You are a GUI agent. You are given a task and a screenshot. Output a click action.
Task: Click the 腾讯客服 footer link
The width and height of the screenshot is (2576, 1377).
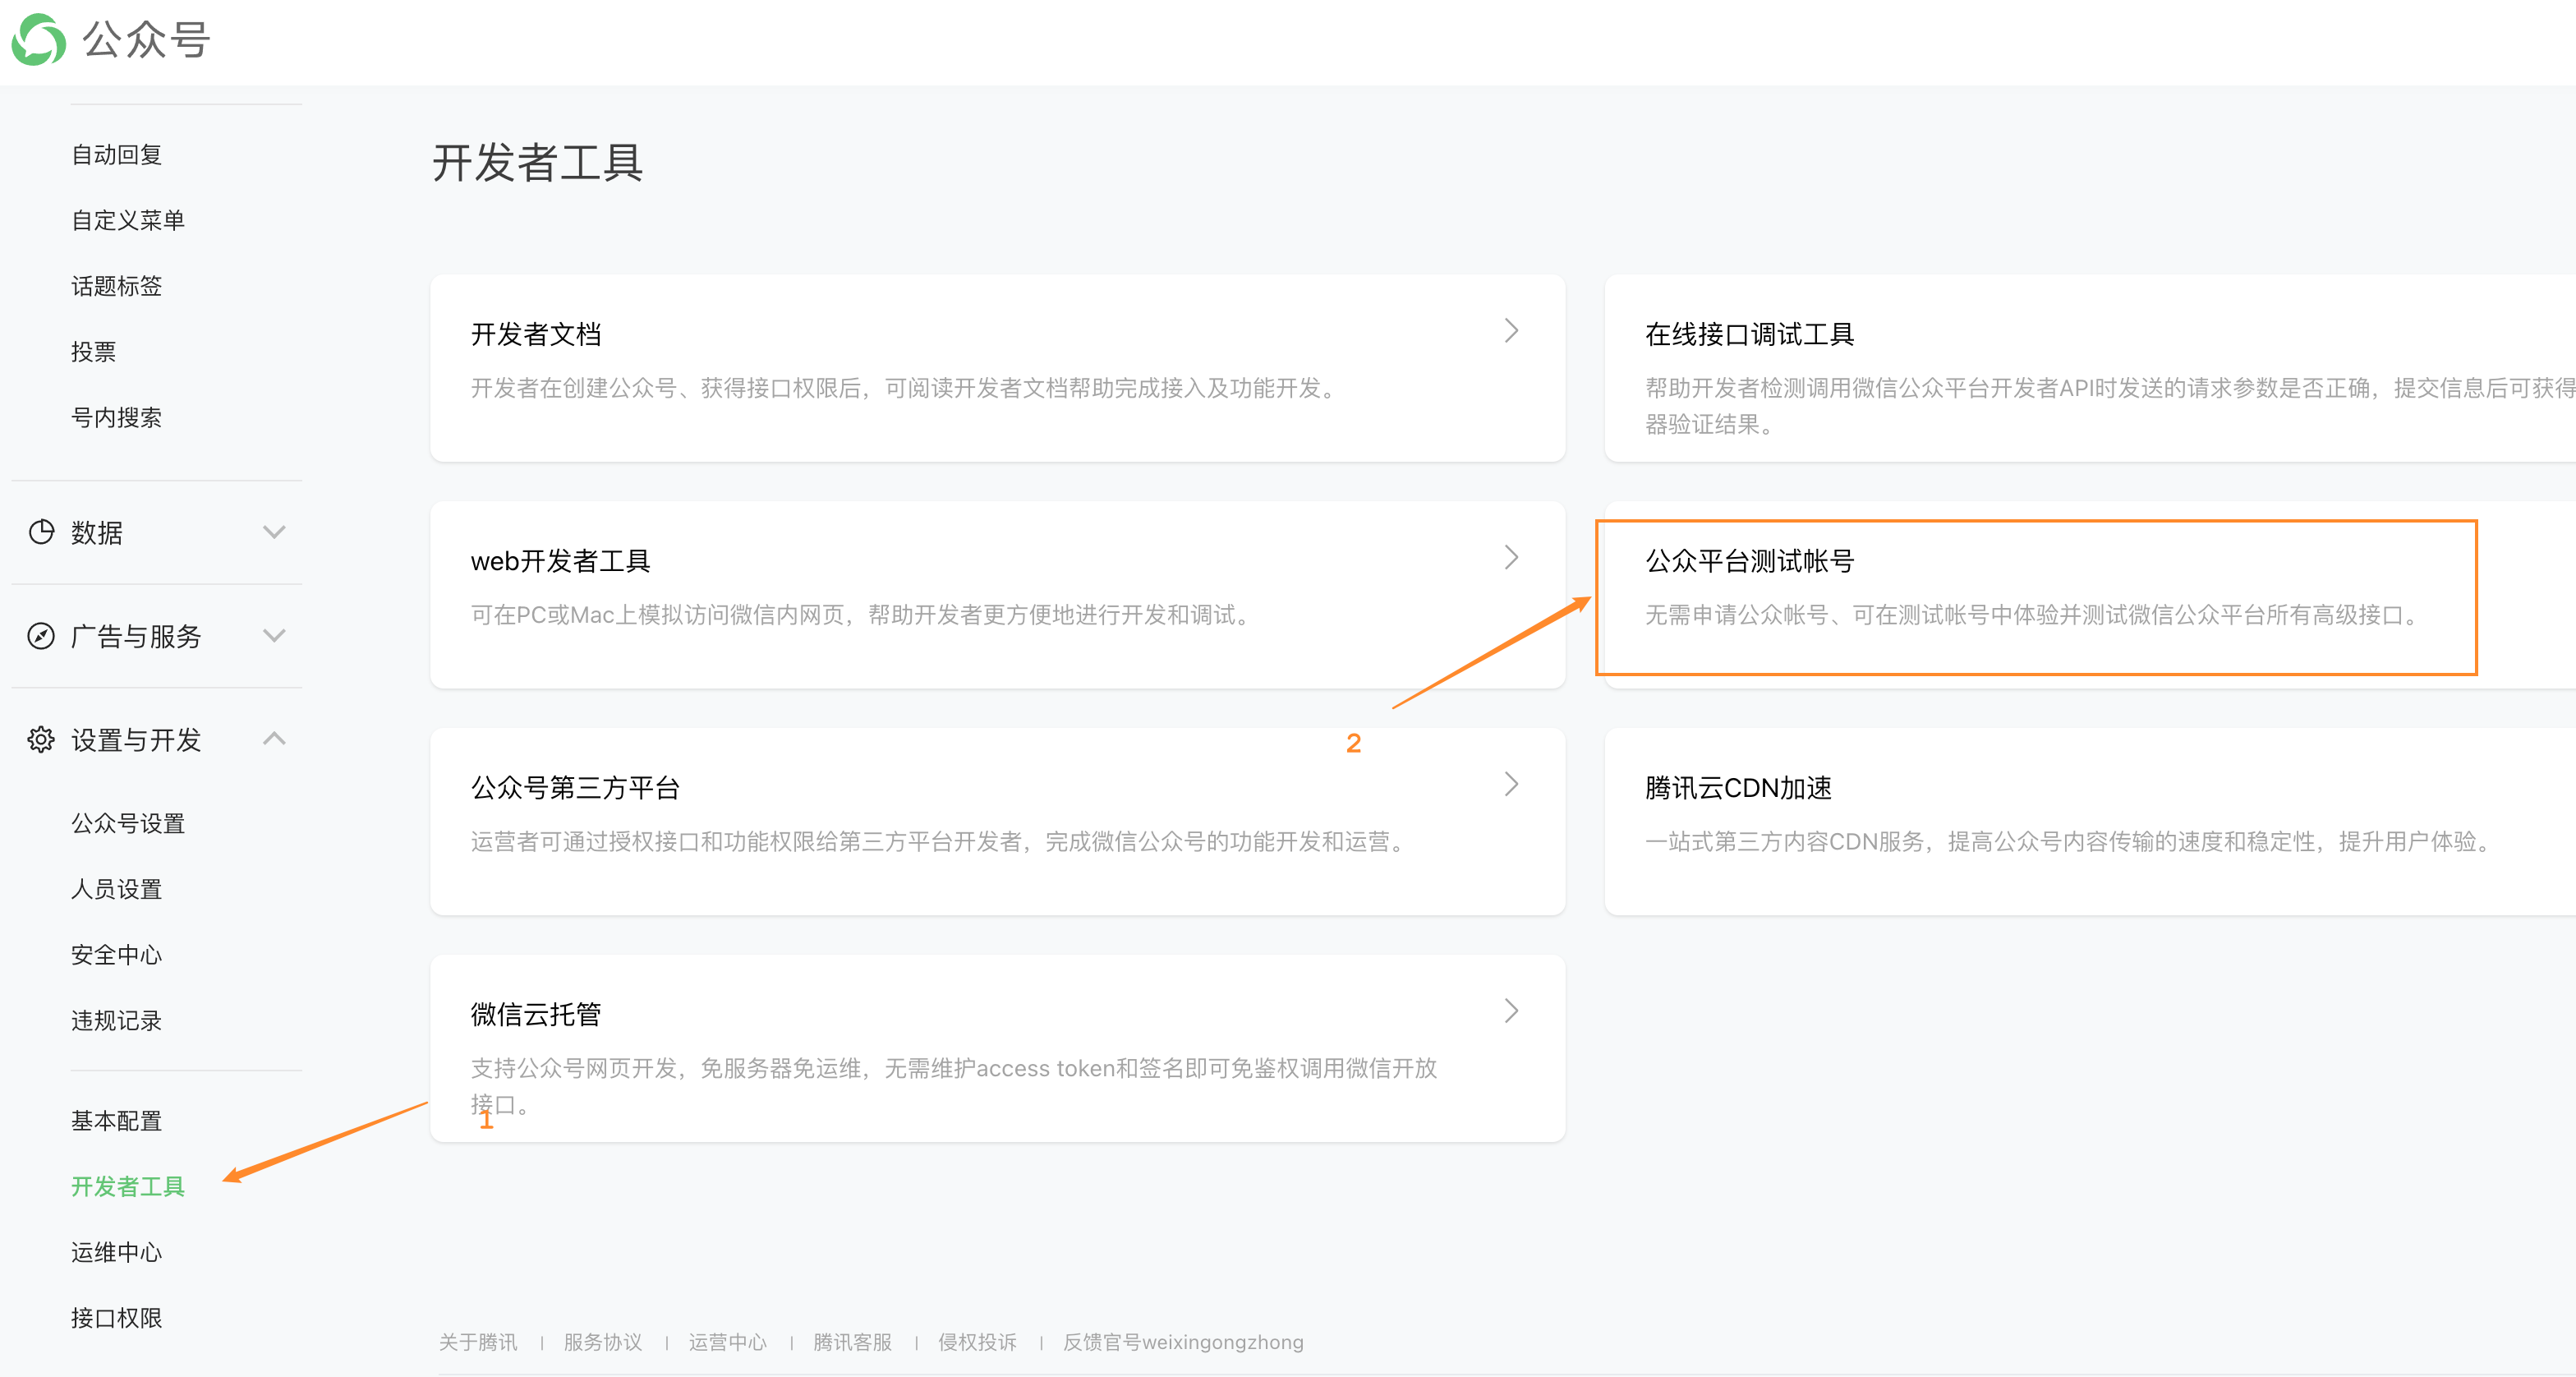pyautogui.click(x=852, y=1342)
